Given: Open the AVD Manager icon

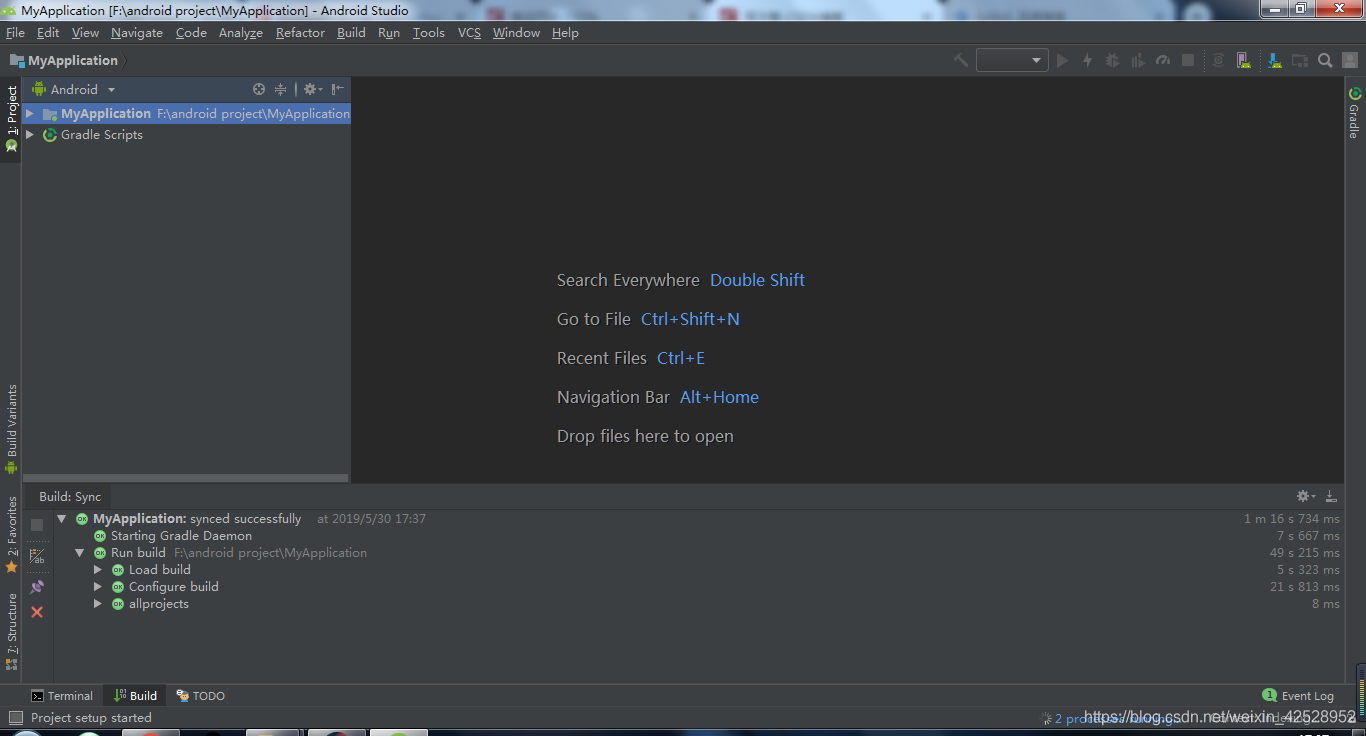Looking at the screenshot, I should tap(1243, 60).
